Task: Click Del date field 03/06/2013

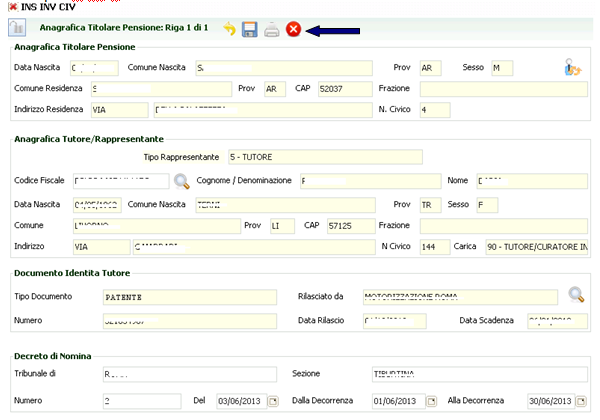Action: click(241, 401)
